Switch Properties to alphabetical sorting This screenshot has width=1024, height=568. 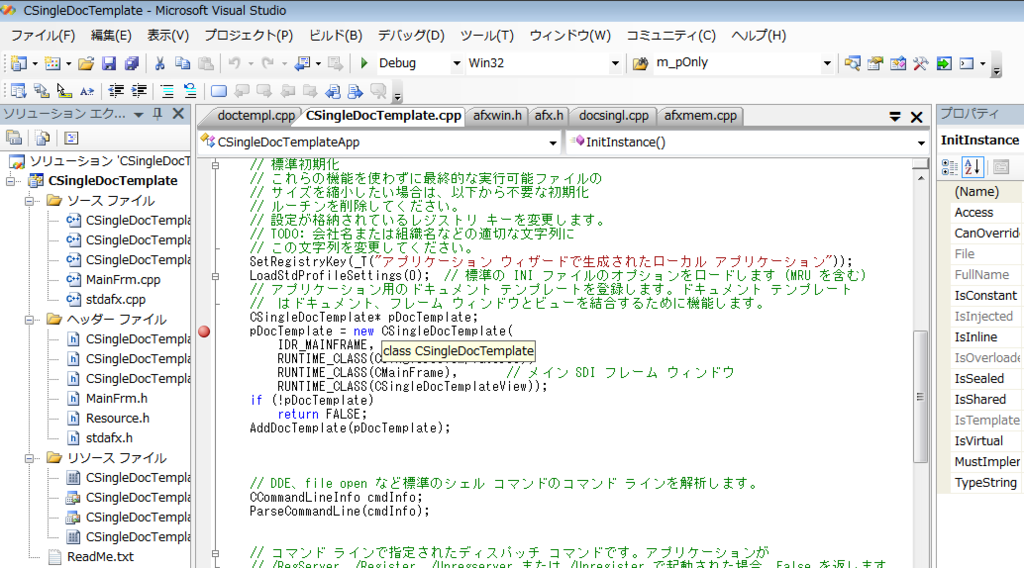pyautogui.click(x=972, y=167)
